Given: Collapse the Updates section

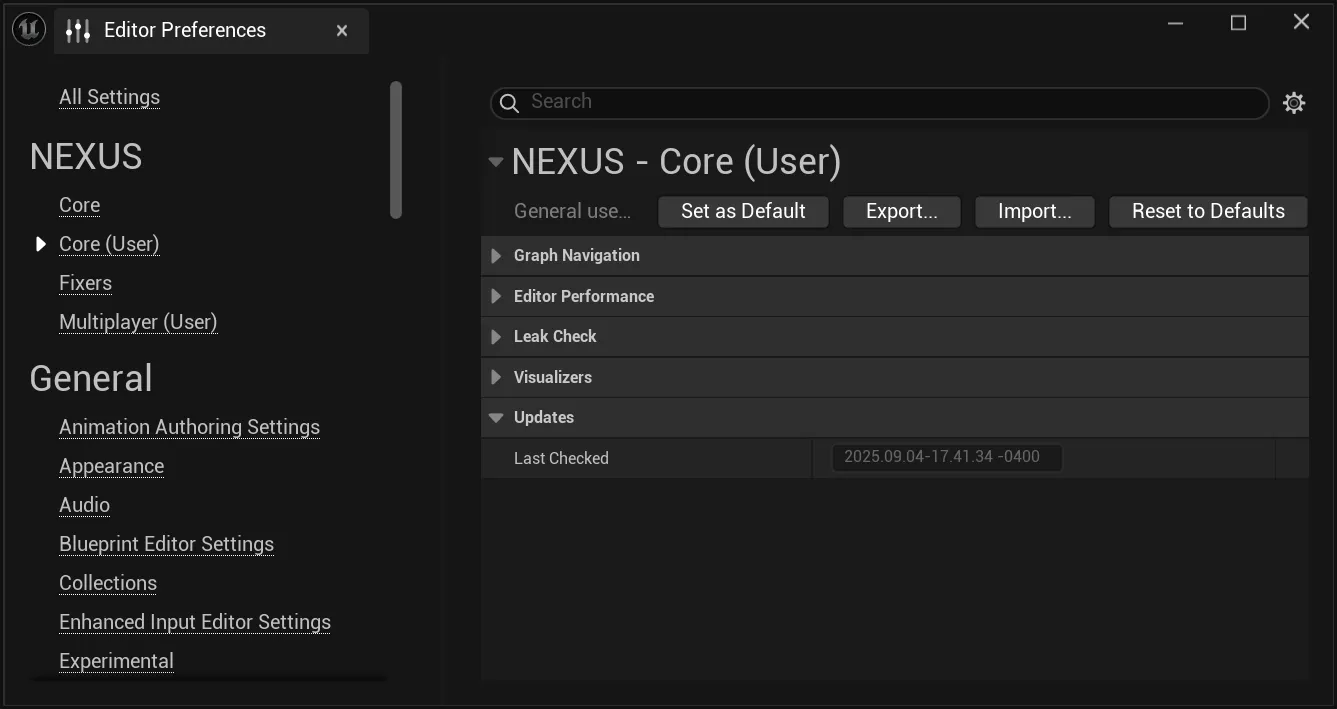Looking at the screenshot, I should pos(496,418).
